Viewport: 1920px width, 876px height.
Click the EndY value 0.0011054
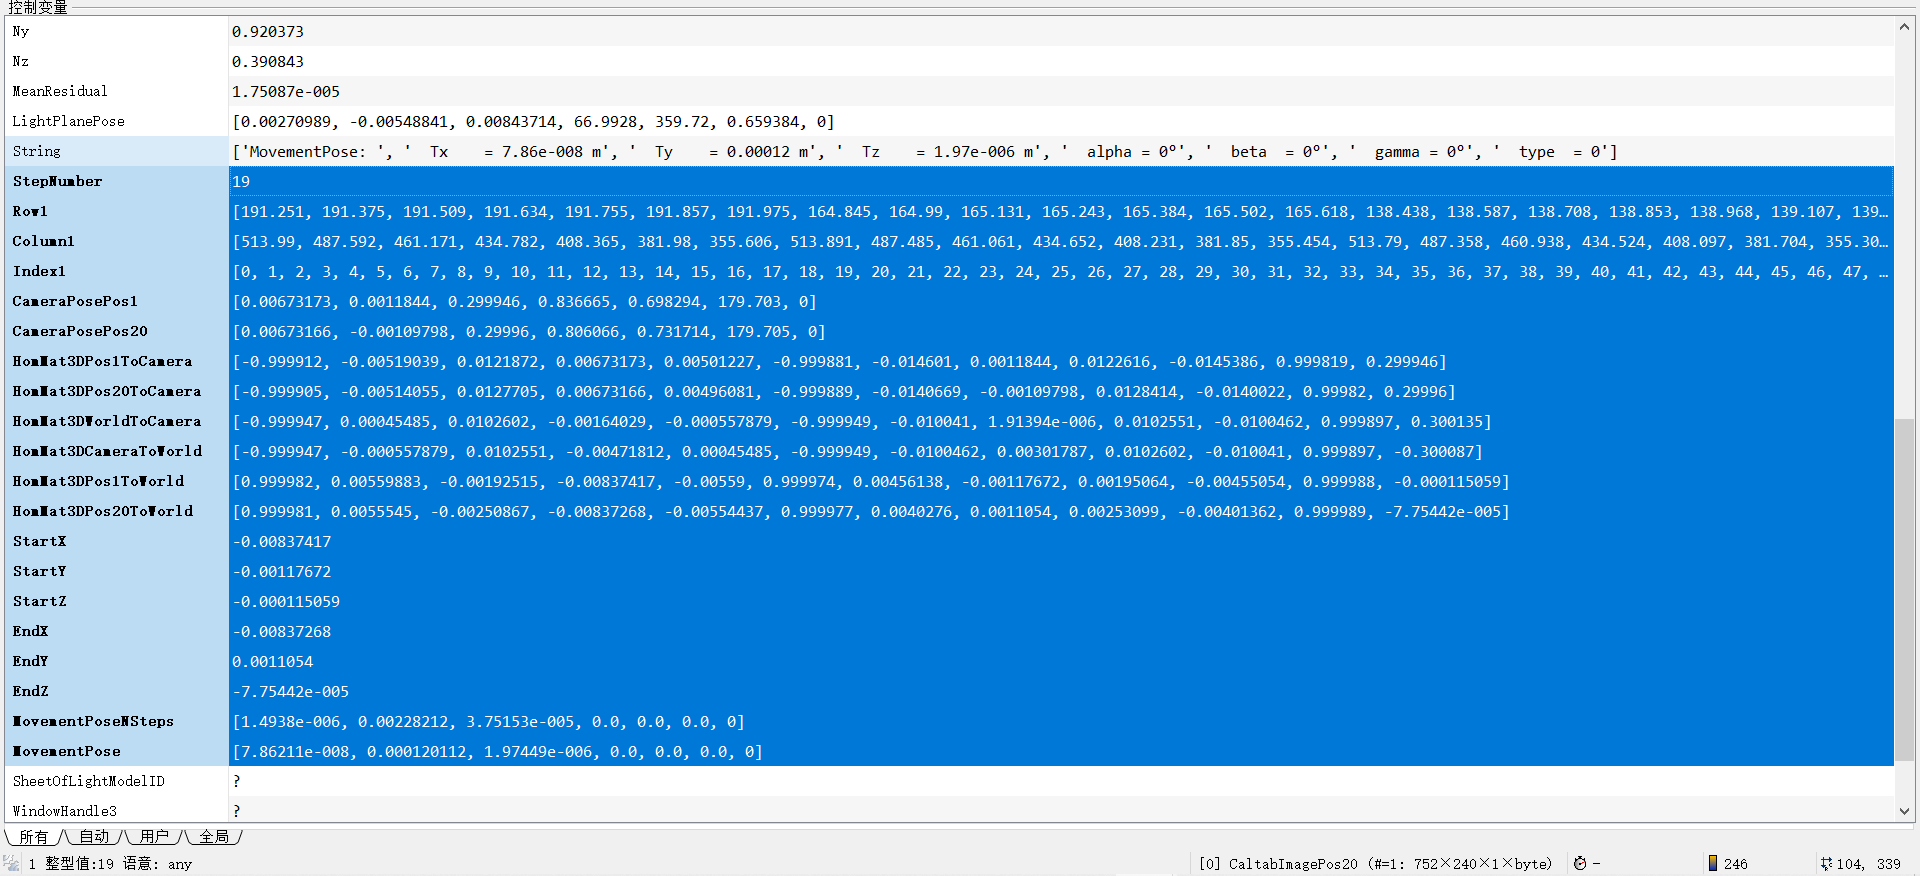[273, 662]
